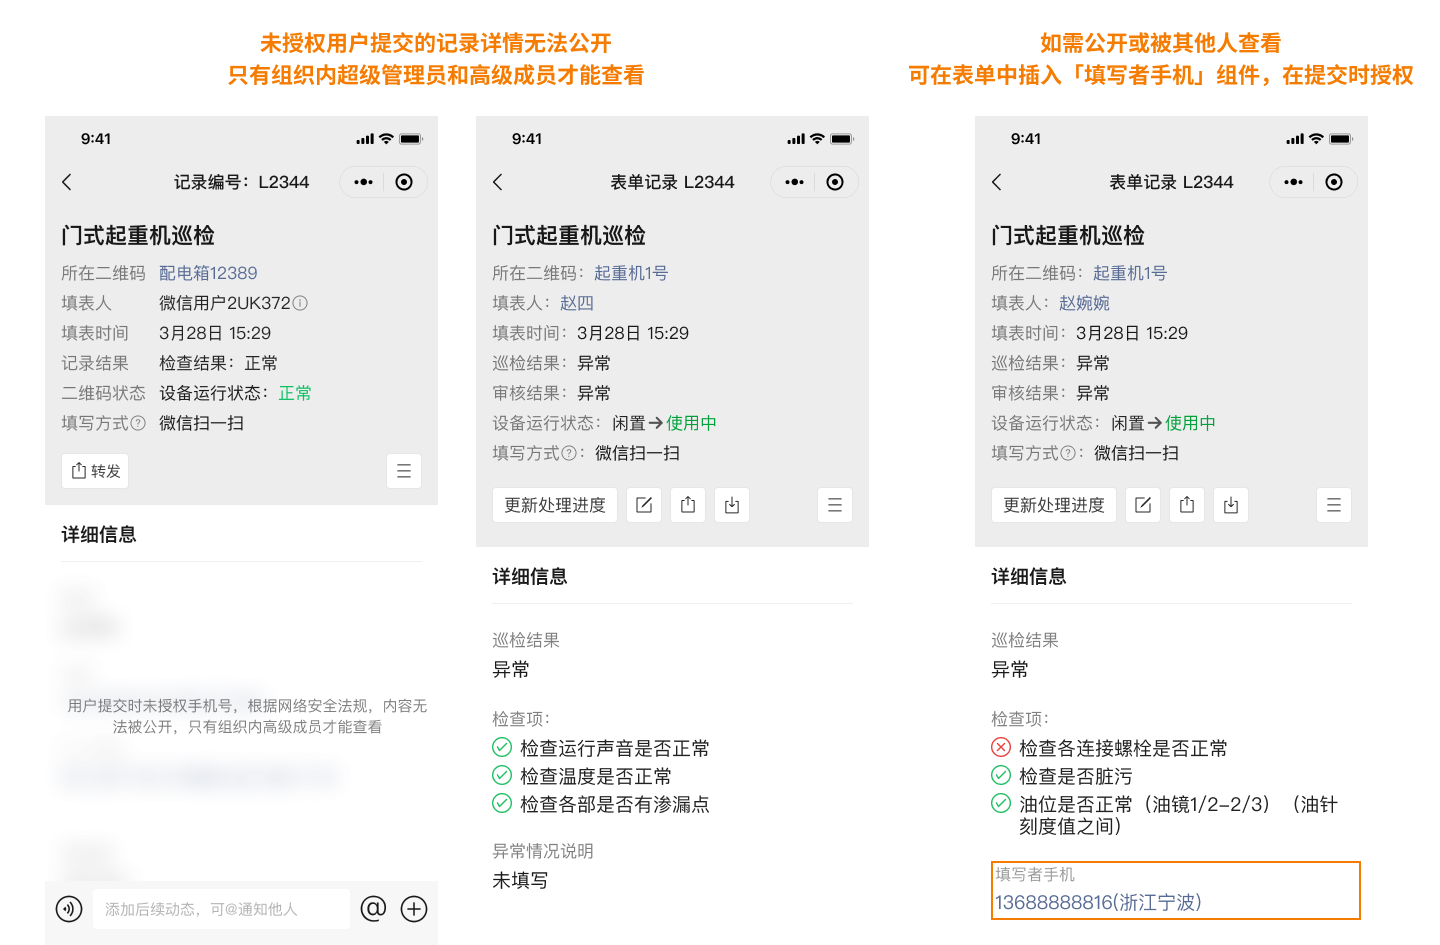Tap the voice message icon in the comment bar
1440x945 pixels.
click(68, 909)
